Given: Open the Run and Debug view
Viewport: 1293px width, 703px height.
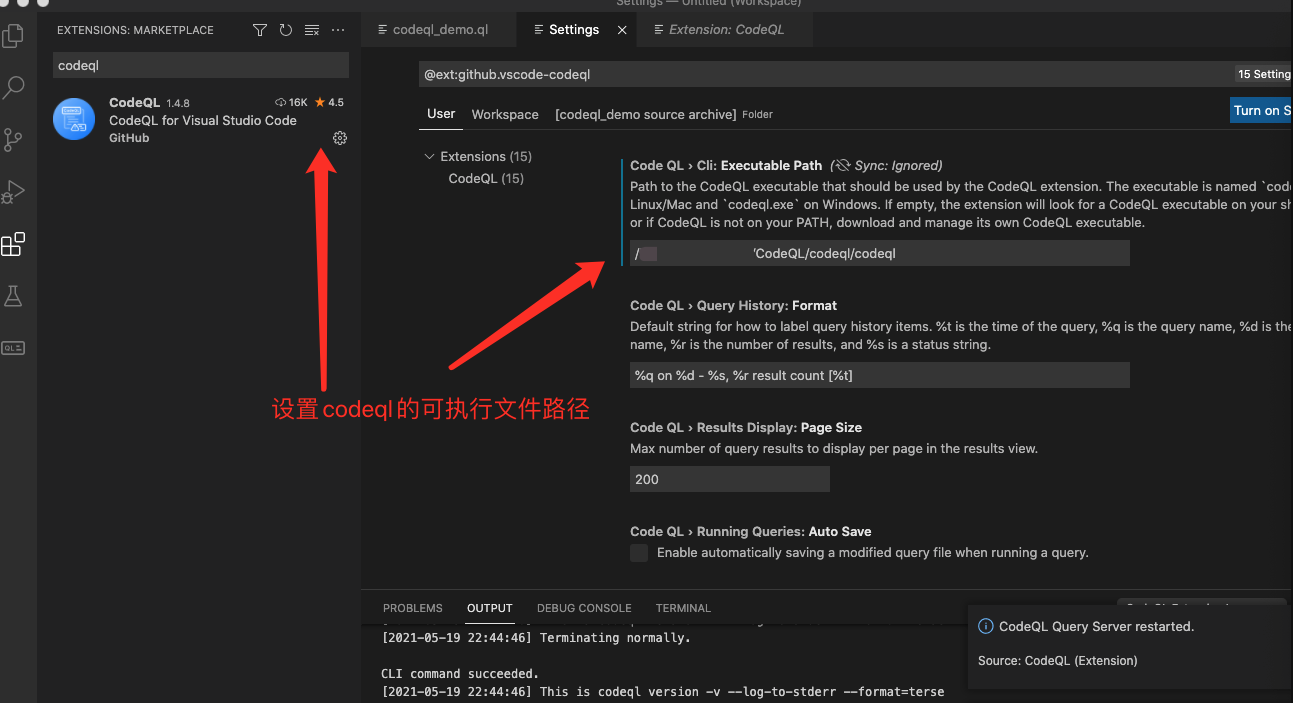Looking at the screenshot, I should click(14, 192).
